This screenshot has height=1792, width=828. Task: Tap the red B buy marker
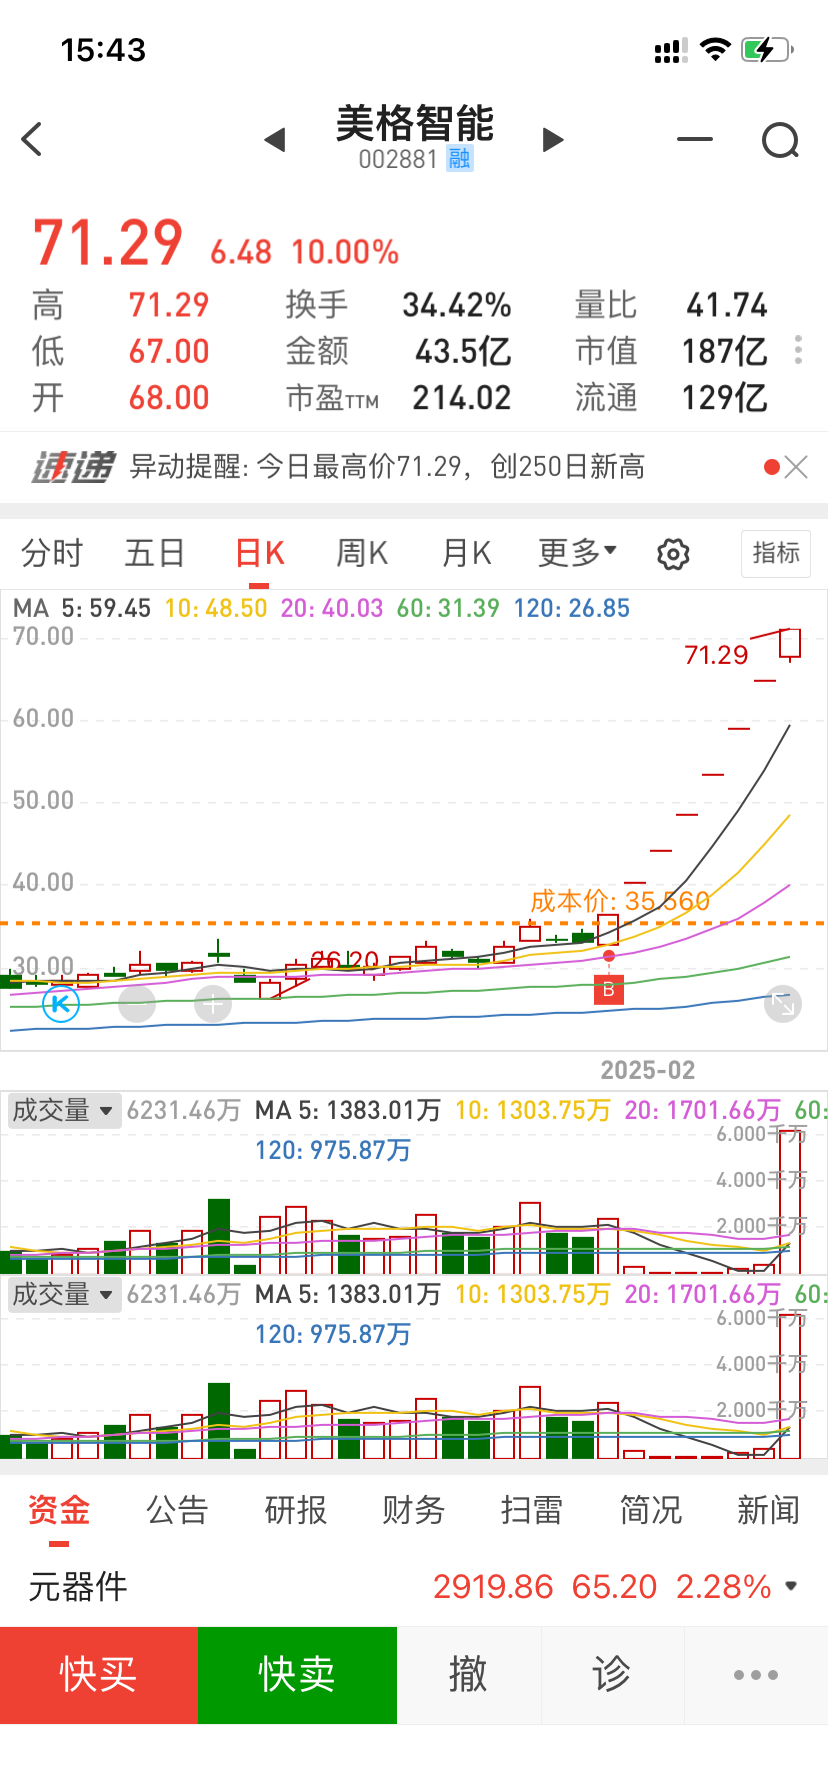pos(608,990)
